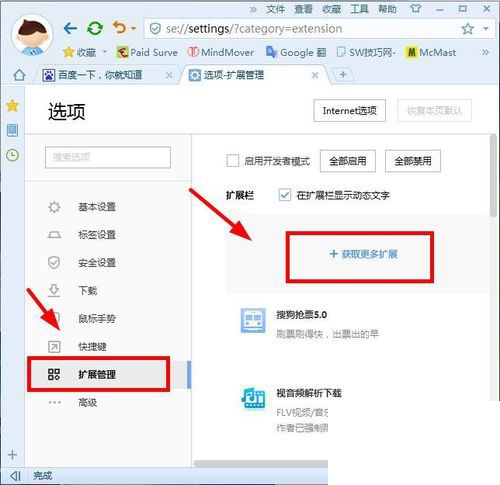Click the skin shirt icon in title bar
This screenshot has width=500, height=485.
point(415,8)
